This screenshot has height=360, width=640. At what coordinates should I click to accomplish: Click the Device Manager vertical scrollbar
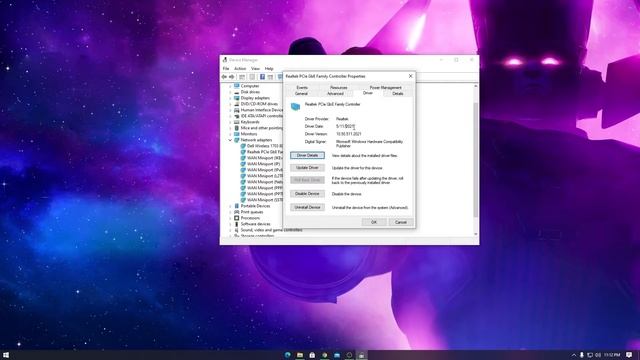(x=476, y=160)
